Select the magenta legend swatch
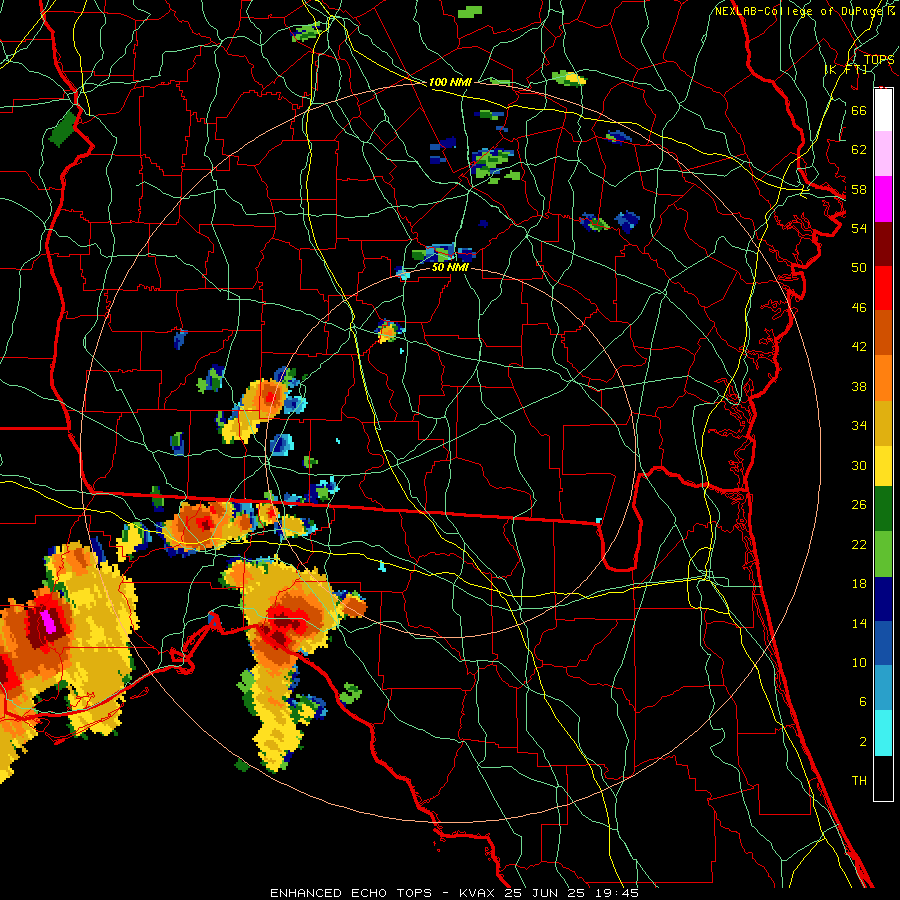 [x=883, y=199]
